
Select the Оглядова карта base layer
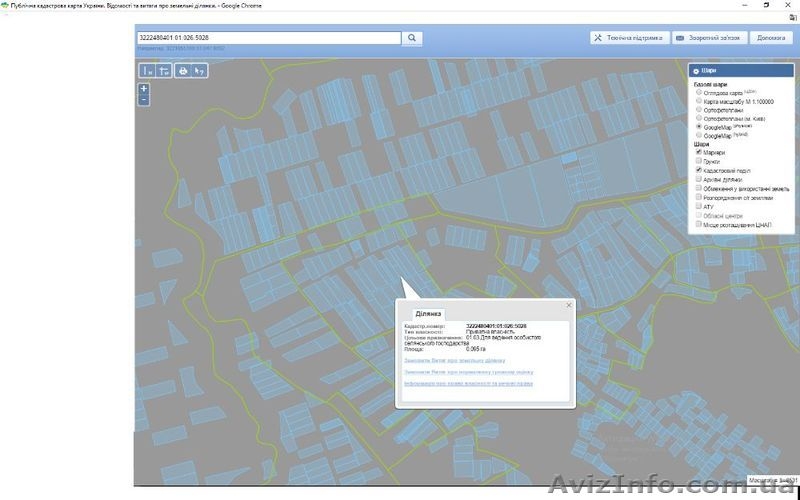click(x=698, y=92)
